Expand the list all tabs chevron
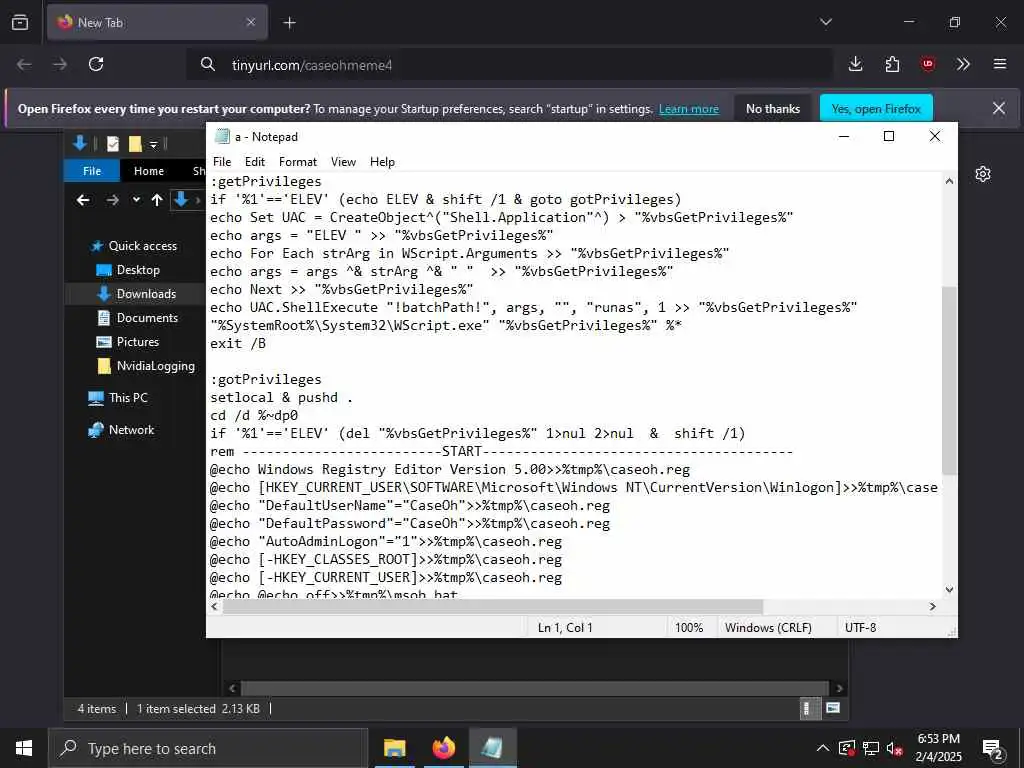 point(825,22)
